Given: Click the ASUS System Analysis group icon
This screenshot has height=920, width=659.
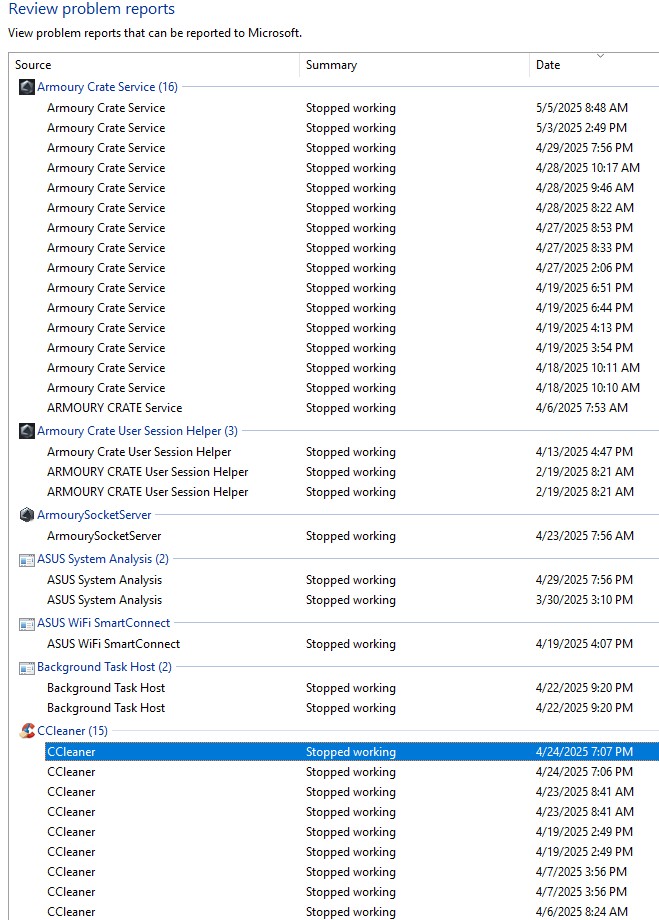Looking at the screenshot, I should [x=26, y=560].
